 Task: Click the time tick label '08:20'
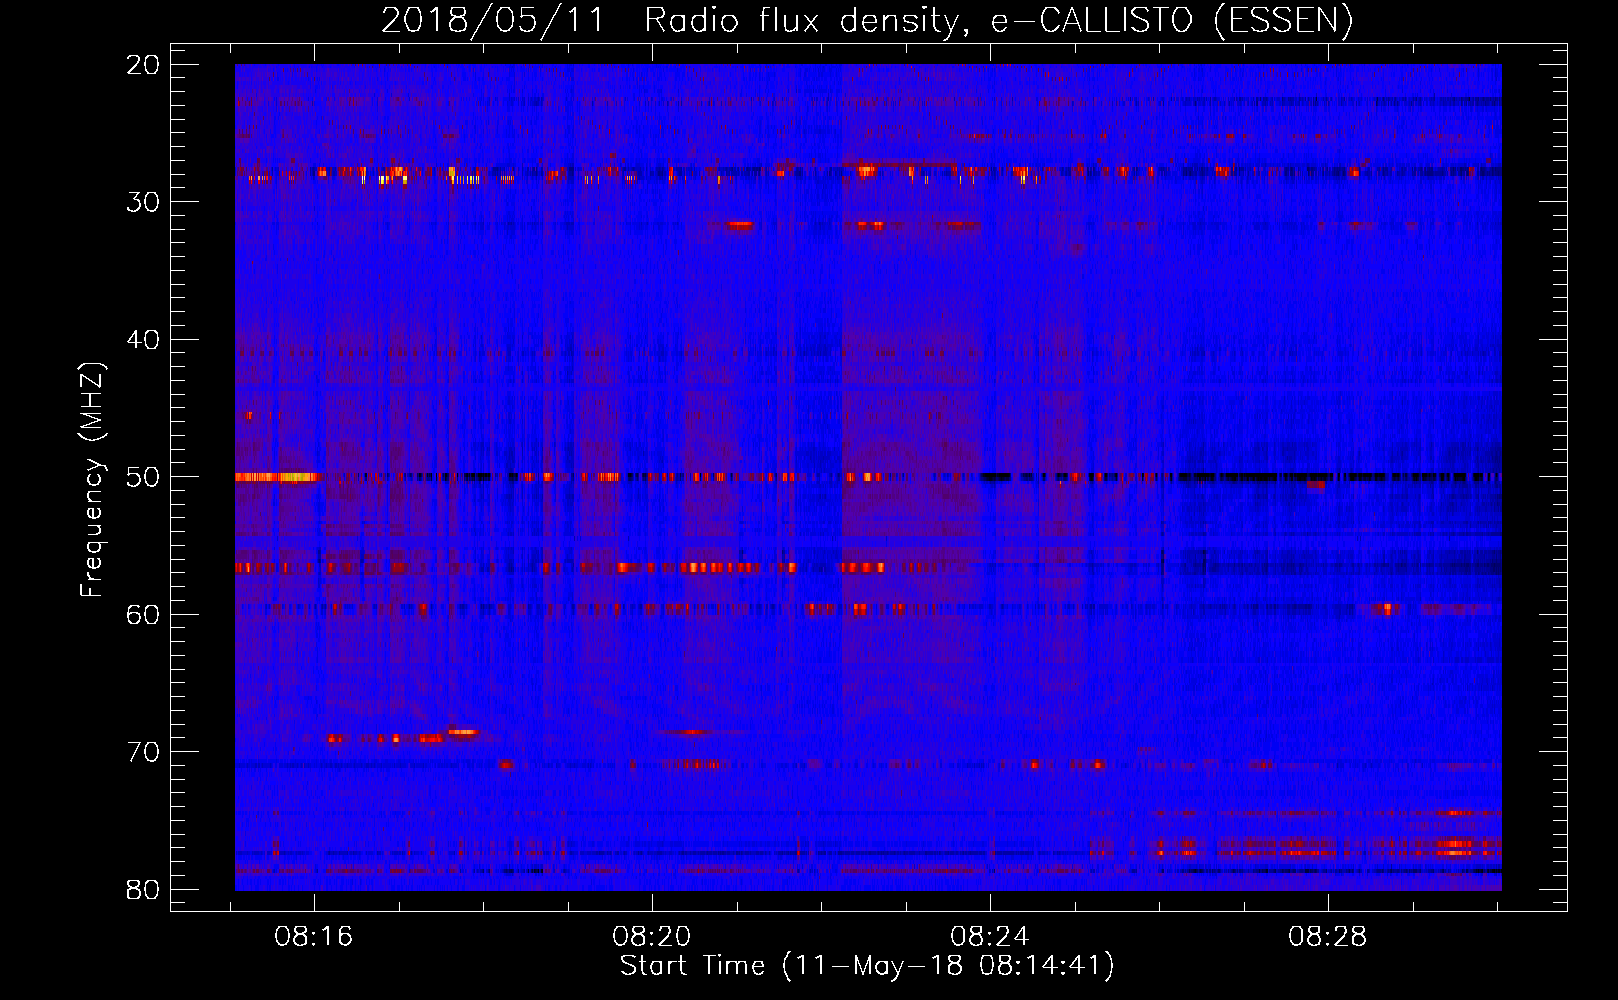pyautogui.click(x=652, y=937)
